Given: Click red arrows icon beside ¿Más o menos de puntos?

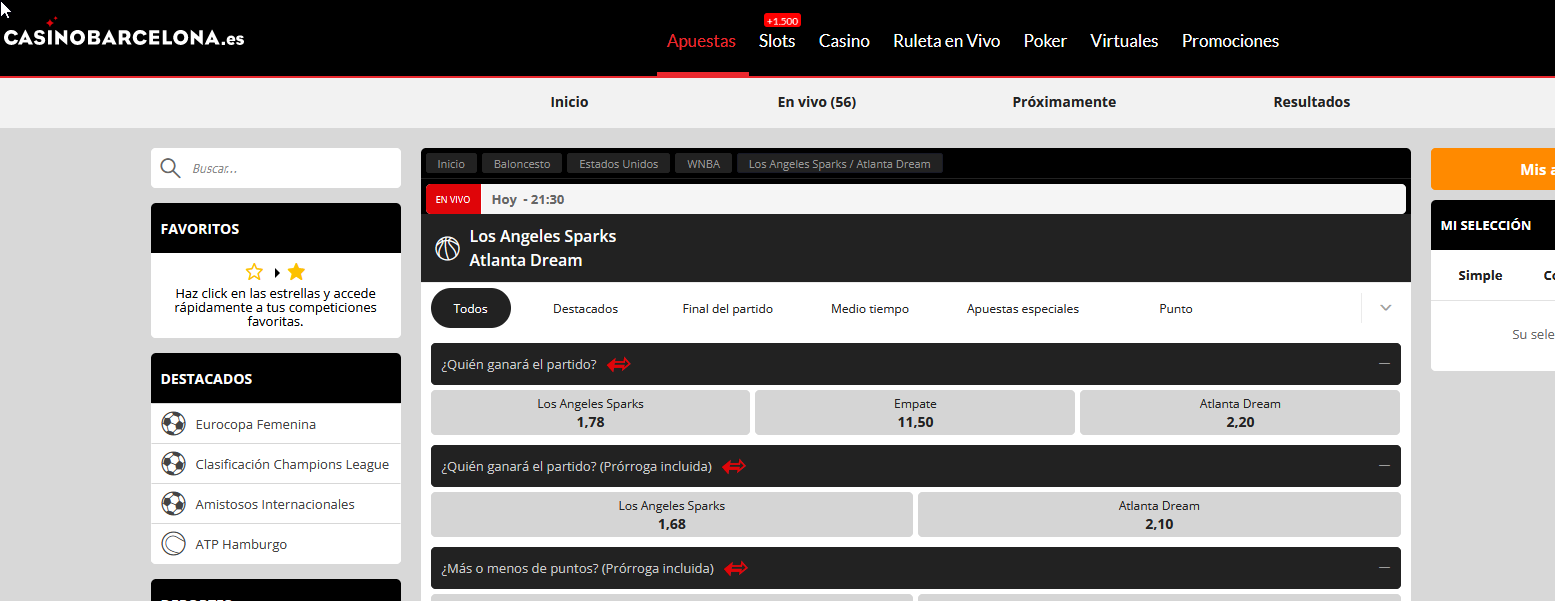Looking at the screenshot, I should [737, 568].
